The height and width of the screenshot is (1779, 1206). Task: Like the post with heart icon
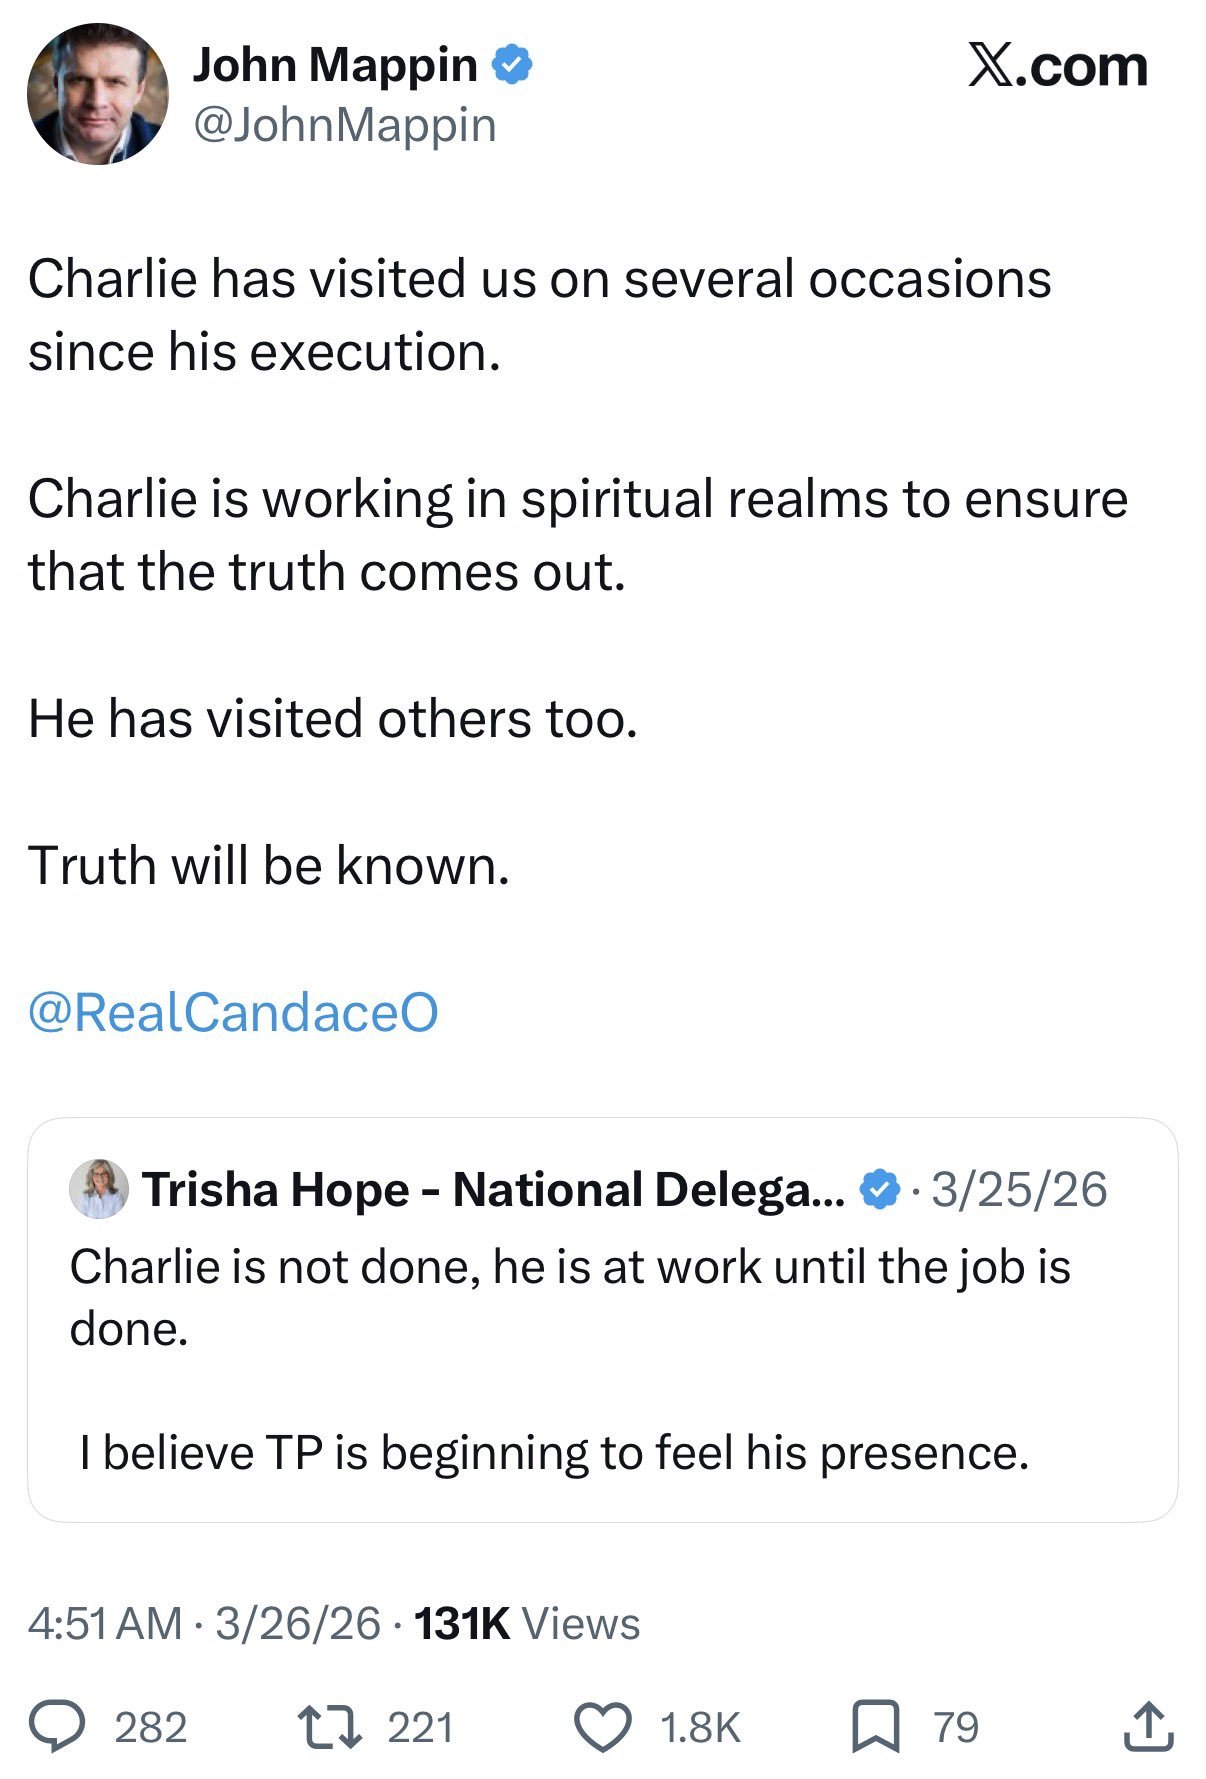tap(602, 1727)
